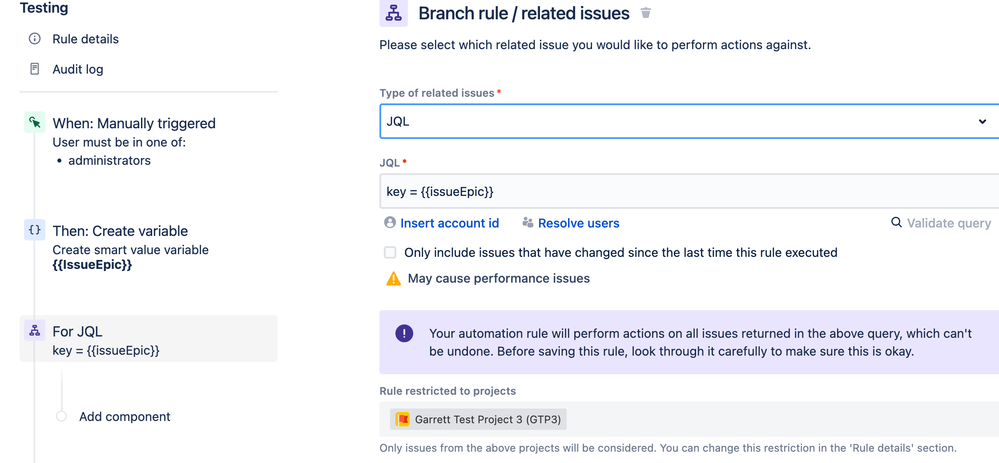
Task: Enable Only include issues that have changed checkbox
Action: [x=390, y=253]
